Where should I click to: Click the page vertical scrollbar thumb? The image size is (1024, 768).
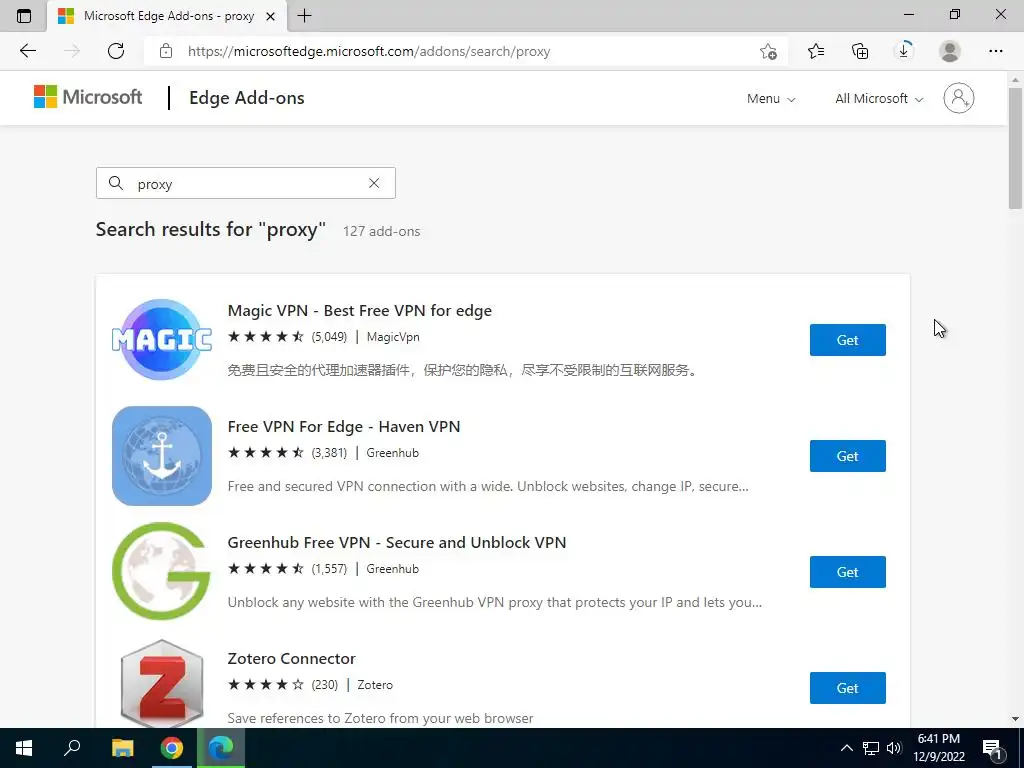pos(1015,148)
